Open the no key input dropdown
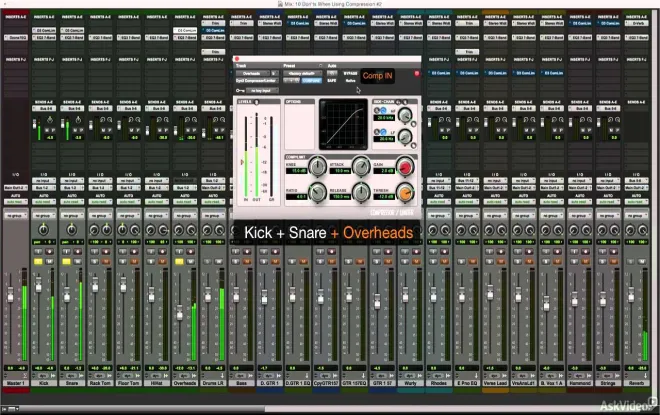660x415 pixels. 262,90
